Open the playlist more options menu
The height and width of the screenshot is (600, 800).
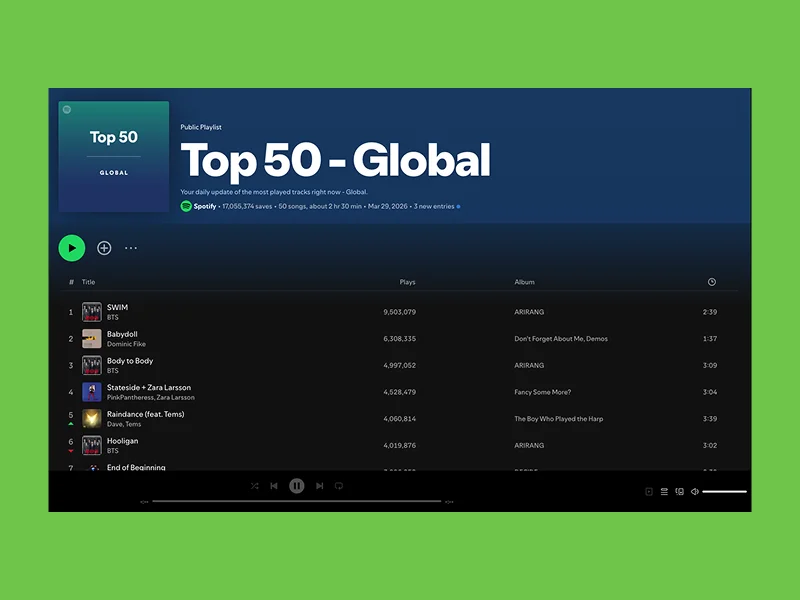coord(130,248)
